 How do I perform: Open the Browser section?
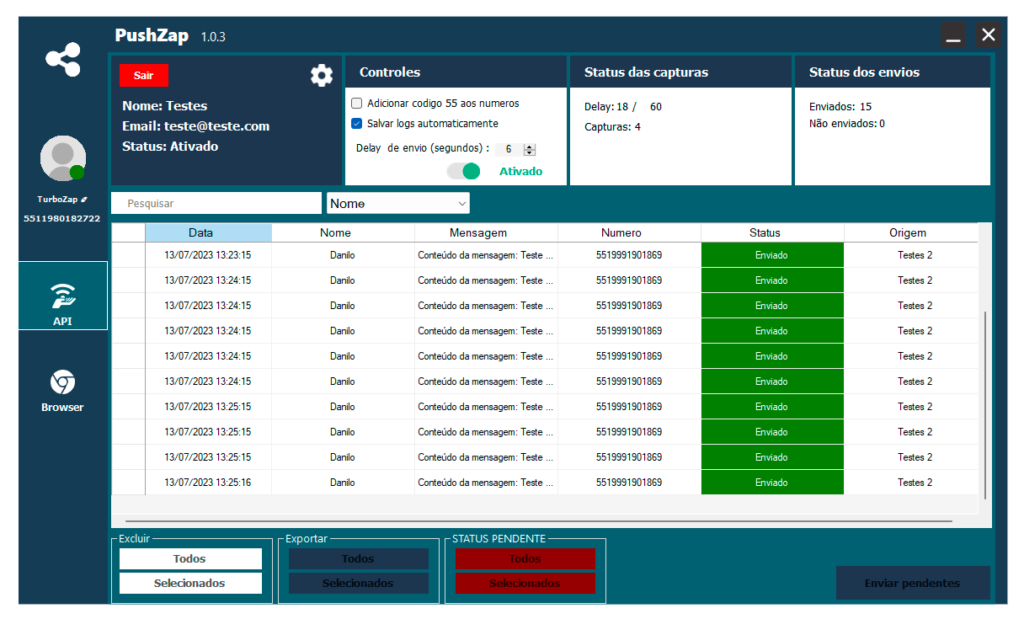coord(62,390)
